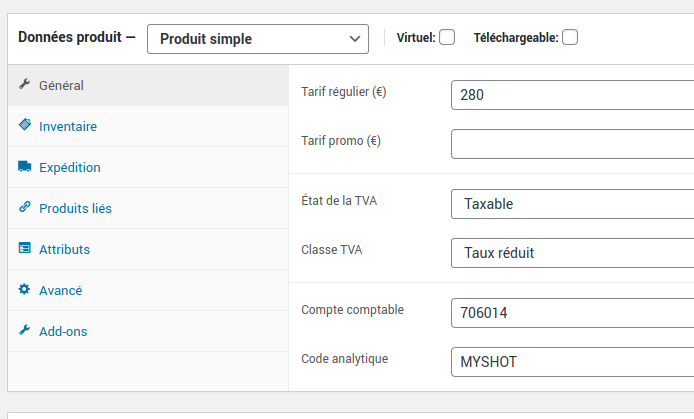Click the wrench icon beside Général

click(x=25, y=85)
